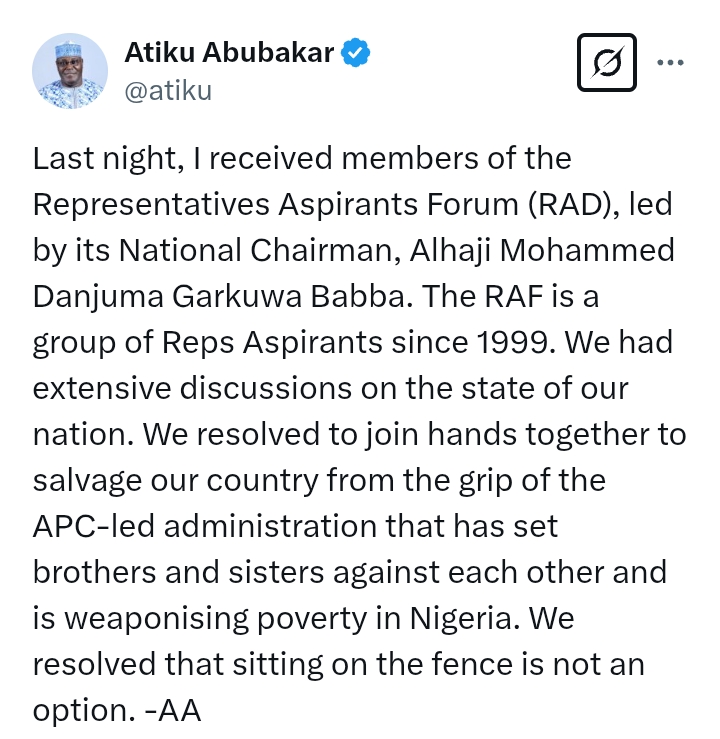Screen dimensions: 720x739
Task: Click the words 'brothers and sisters'
Action: (179, 572)
